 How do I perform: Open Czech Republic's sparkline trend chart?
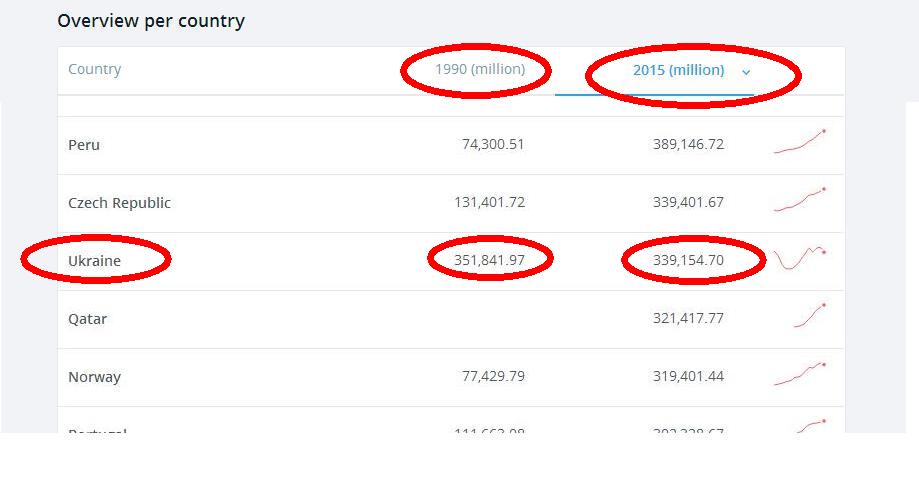[800, 200]
